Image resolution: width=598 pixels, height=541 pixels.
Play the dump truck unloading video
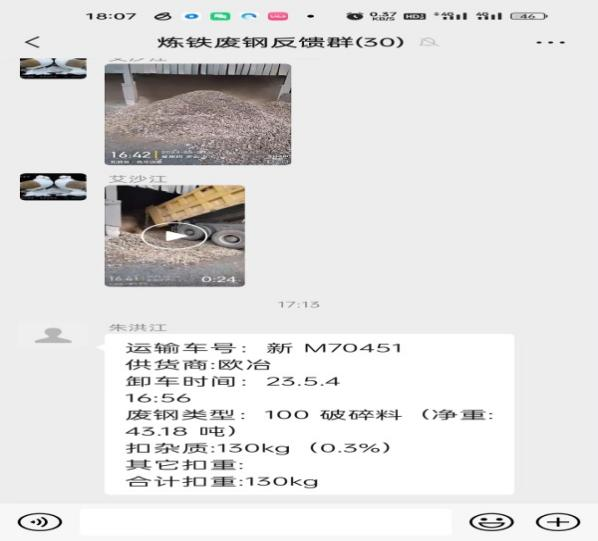[x=175, y=236]
